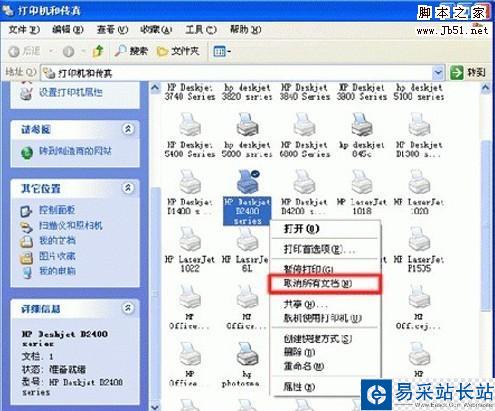The height and width of the screenshot is (411, 495).
Task: Click the sidebar scroll-down arrow
Action: pyautogui.click(x=155, y=407)
